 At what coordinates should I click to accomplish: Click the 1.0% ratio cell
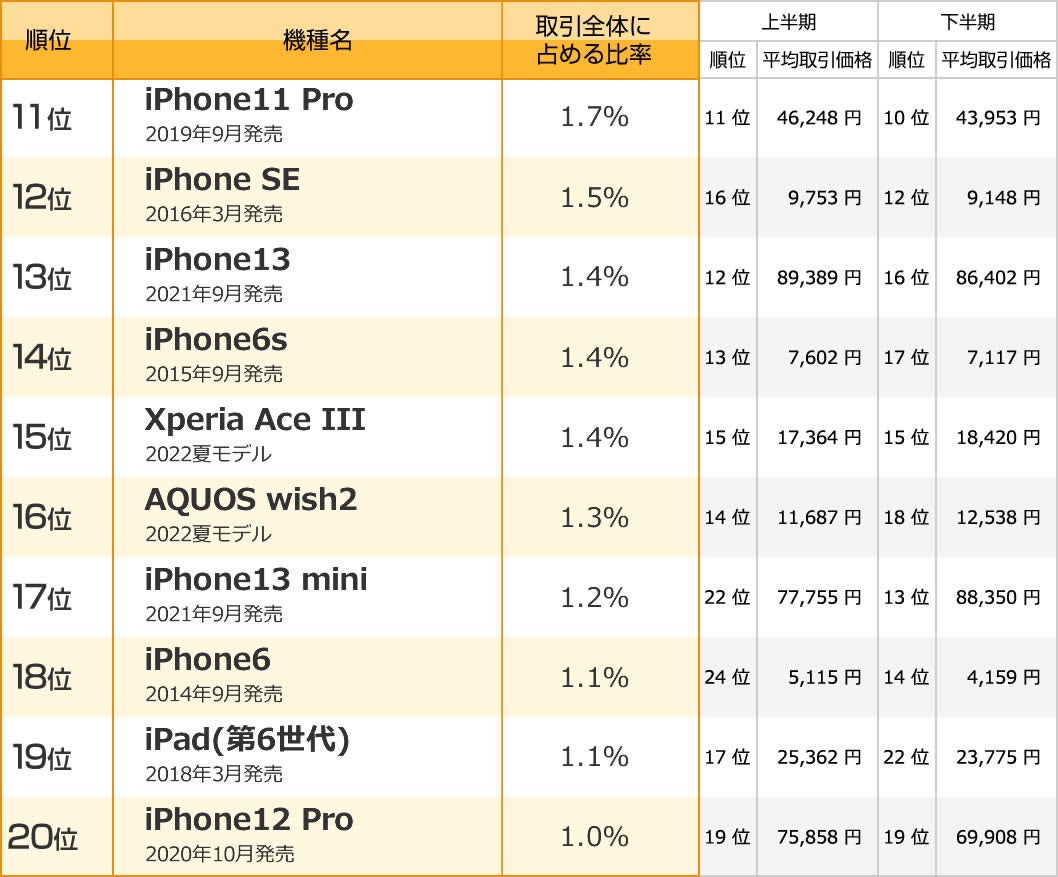[594, 837]
